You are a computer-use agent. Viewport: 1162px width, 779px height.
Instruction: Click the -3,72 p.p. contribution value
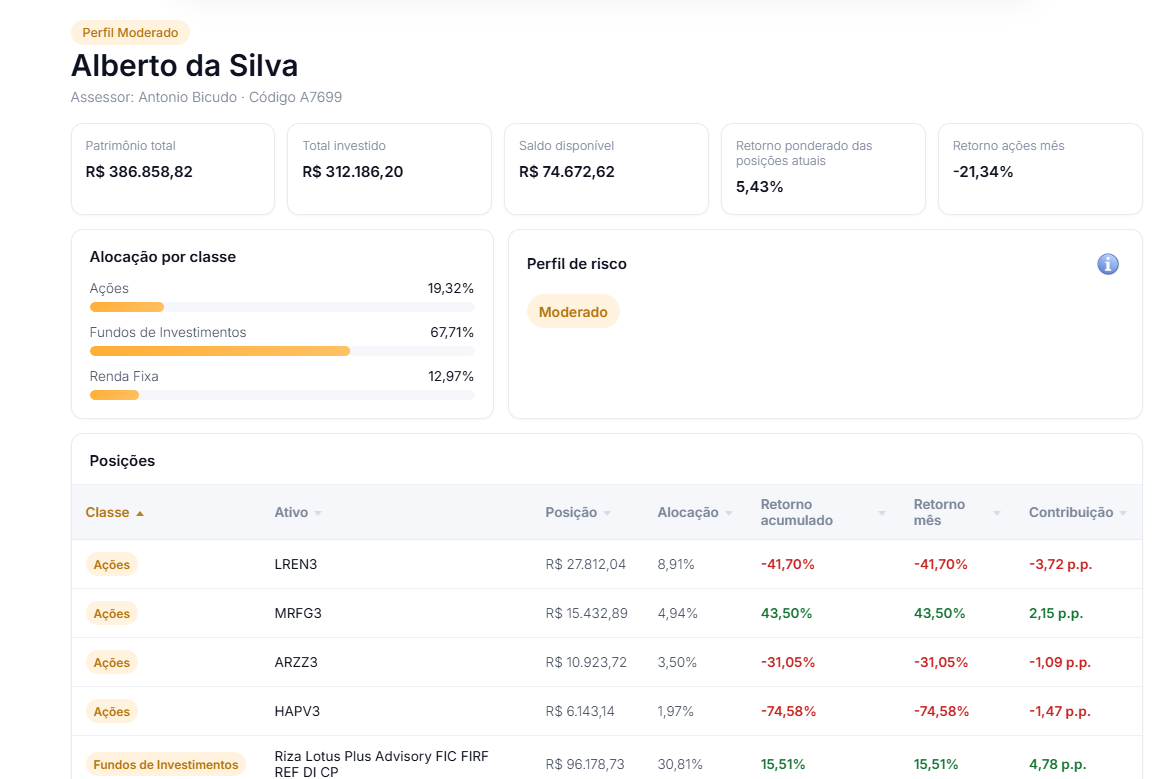point(1060,564)
